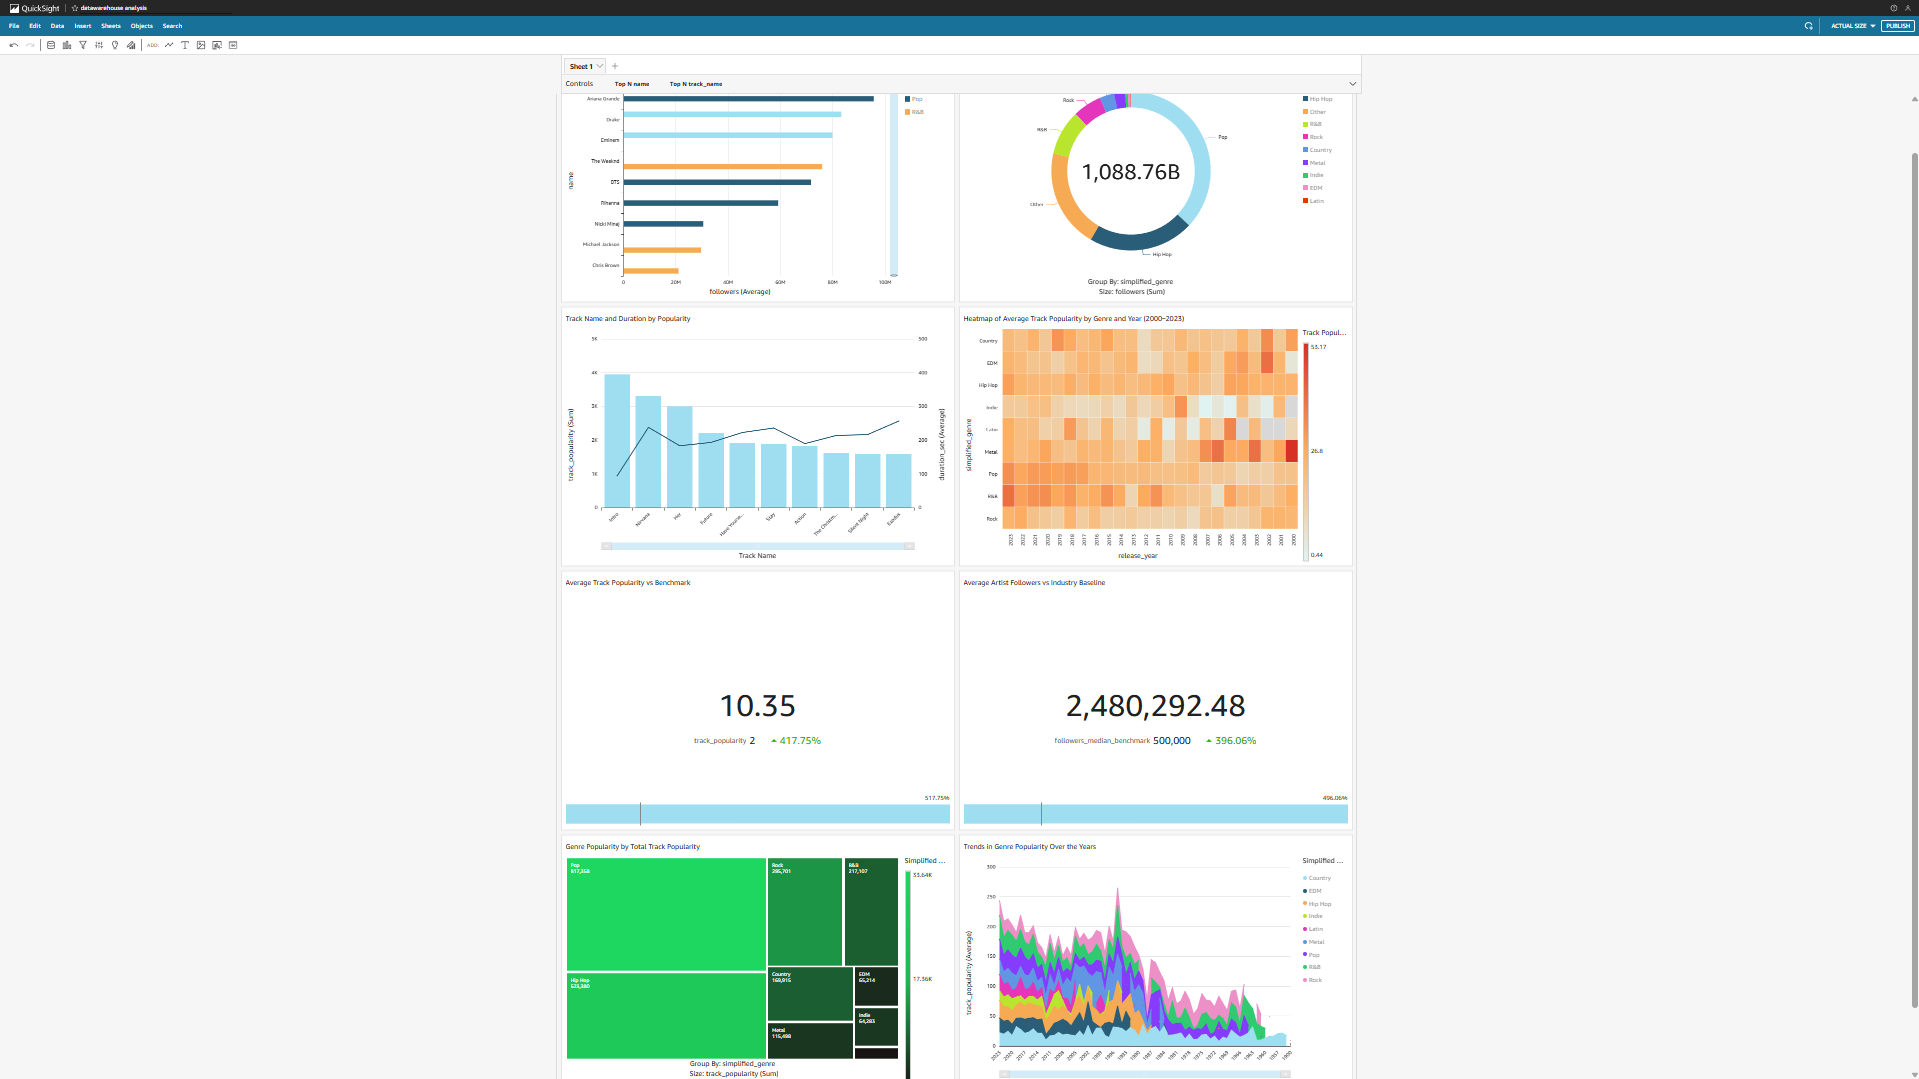Image resolution: width=1919 pixels, height=1079 pixels.
Task: Click the 396.06% comparison value
Action: pos(1235,741)
